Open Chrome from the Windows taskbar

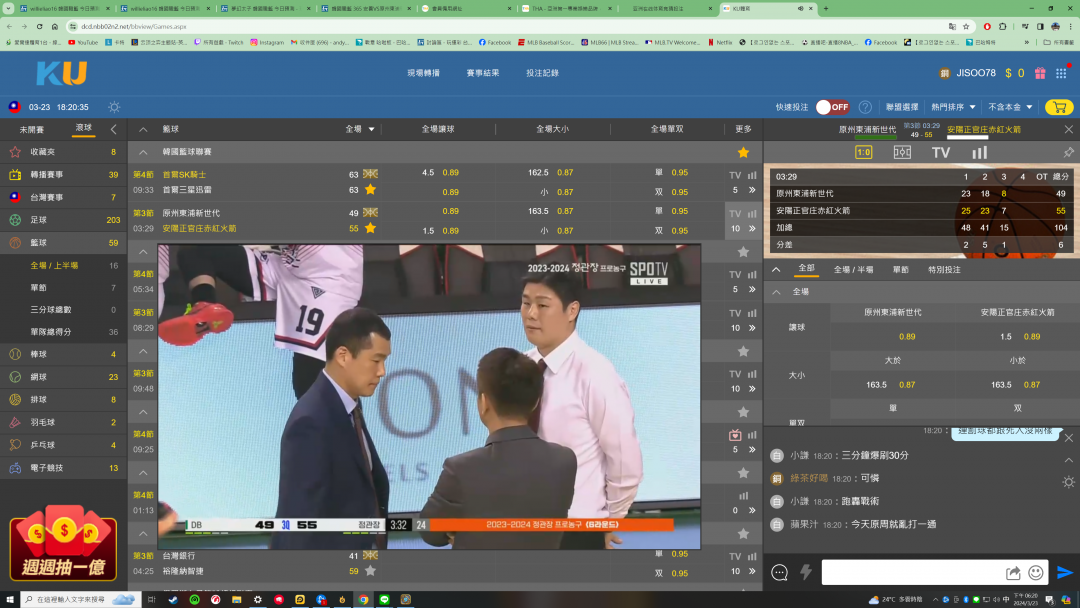tap(363, 600)
